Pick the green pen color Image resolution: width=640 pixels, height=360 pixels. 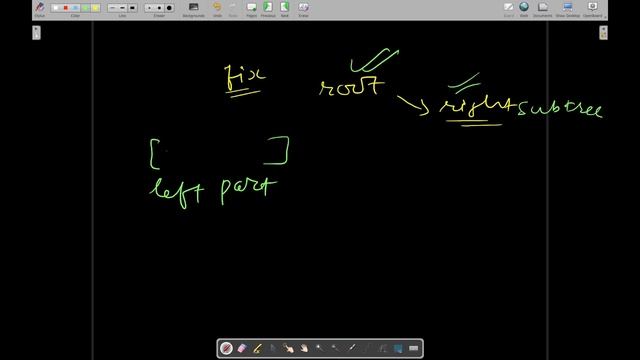(85, 8)
